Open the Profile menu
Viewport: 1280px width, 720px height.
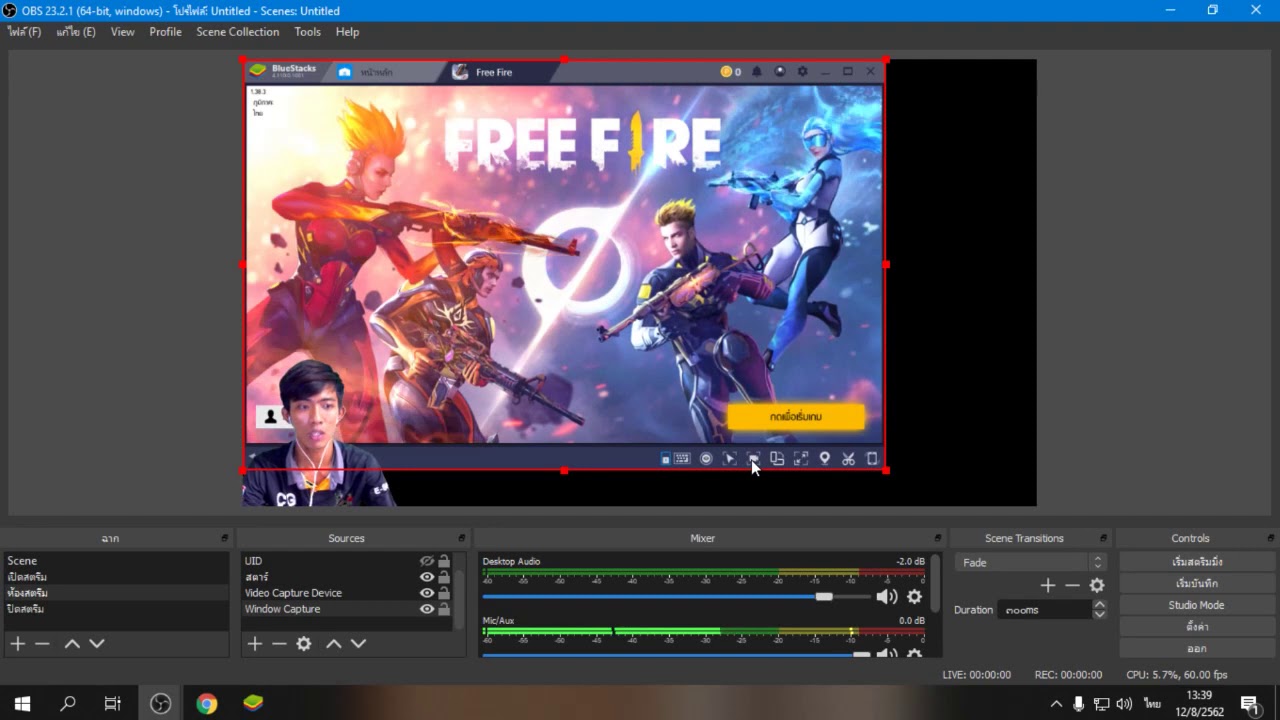tap(165, 32)
